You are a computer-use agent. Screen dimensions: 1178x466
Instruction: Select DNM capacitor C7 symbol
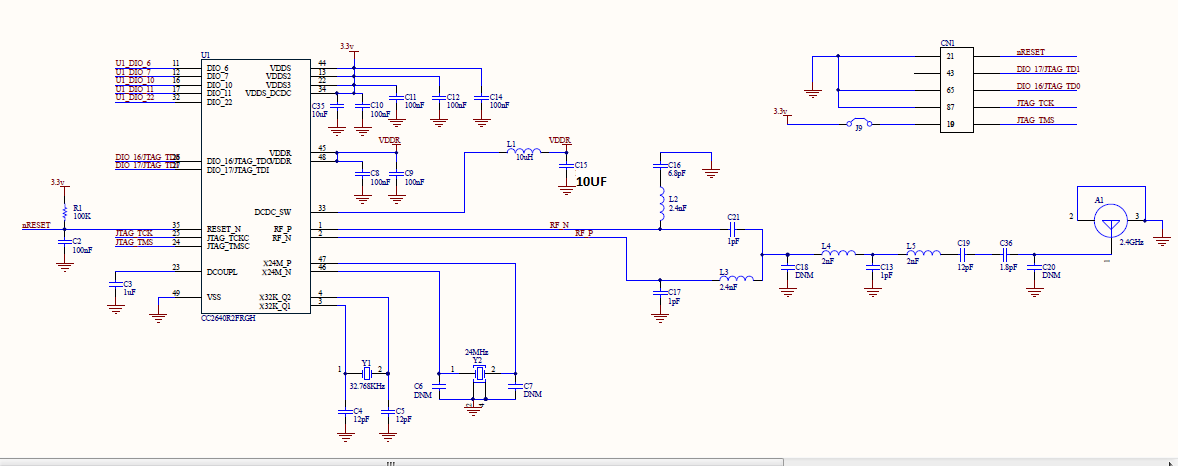coord(515,386)
